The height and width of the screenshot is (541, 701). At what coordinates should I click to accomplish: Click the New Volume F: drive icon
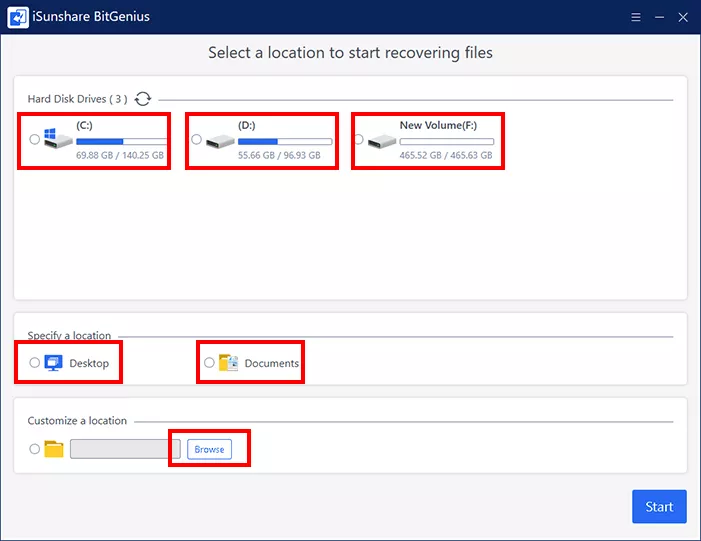point(382,141)
